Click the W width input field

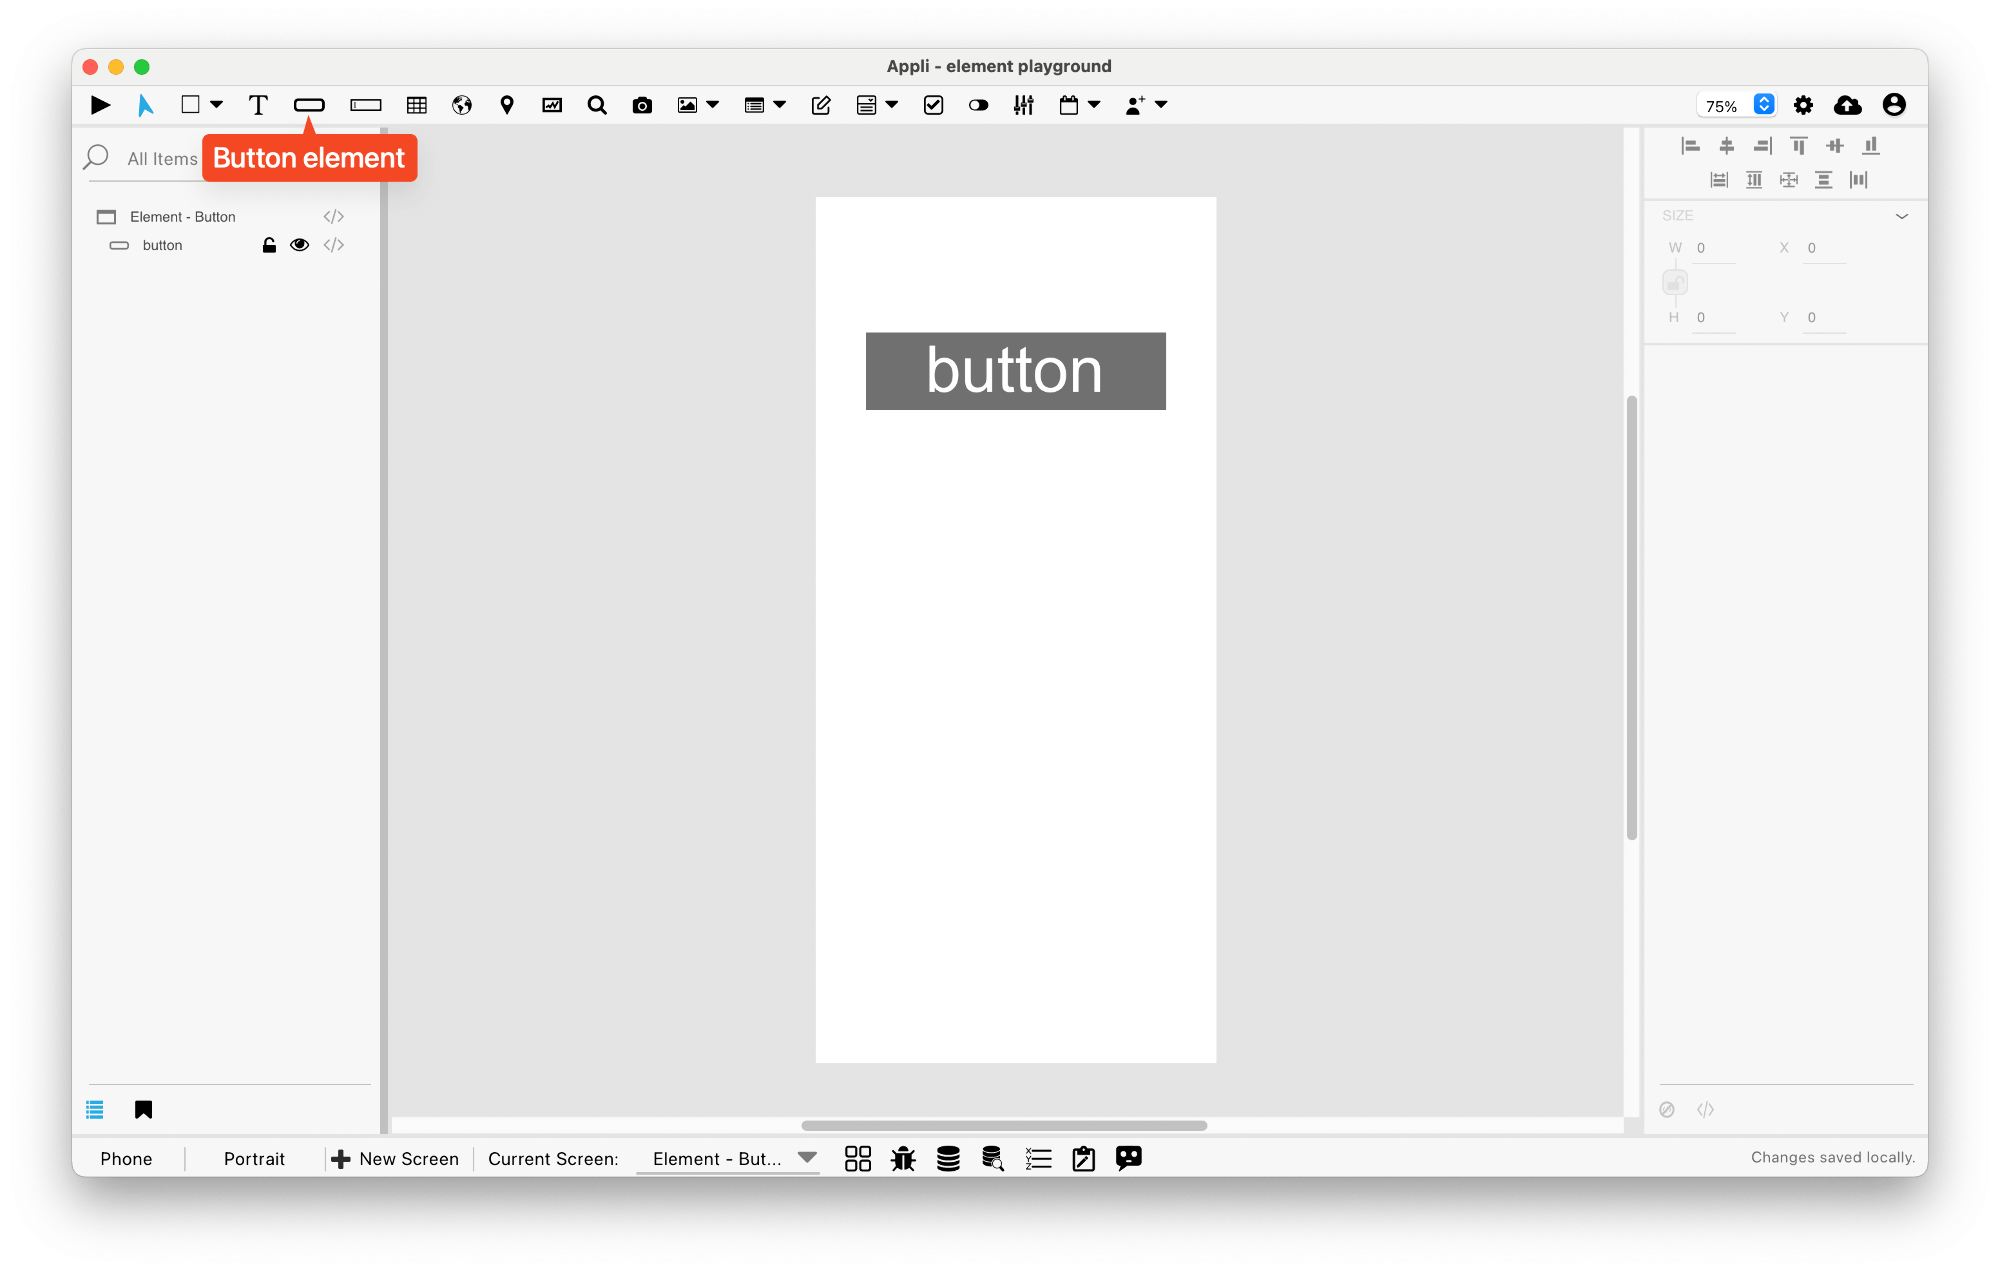tap(1714, 248)
